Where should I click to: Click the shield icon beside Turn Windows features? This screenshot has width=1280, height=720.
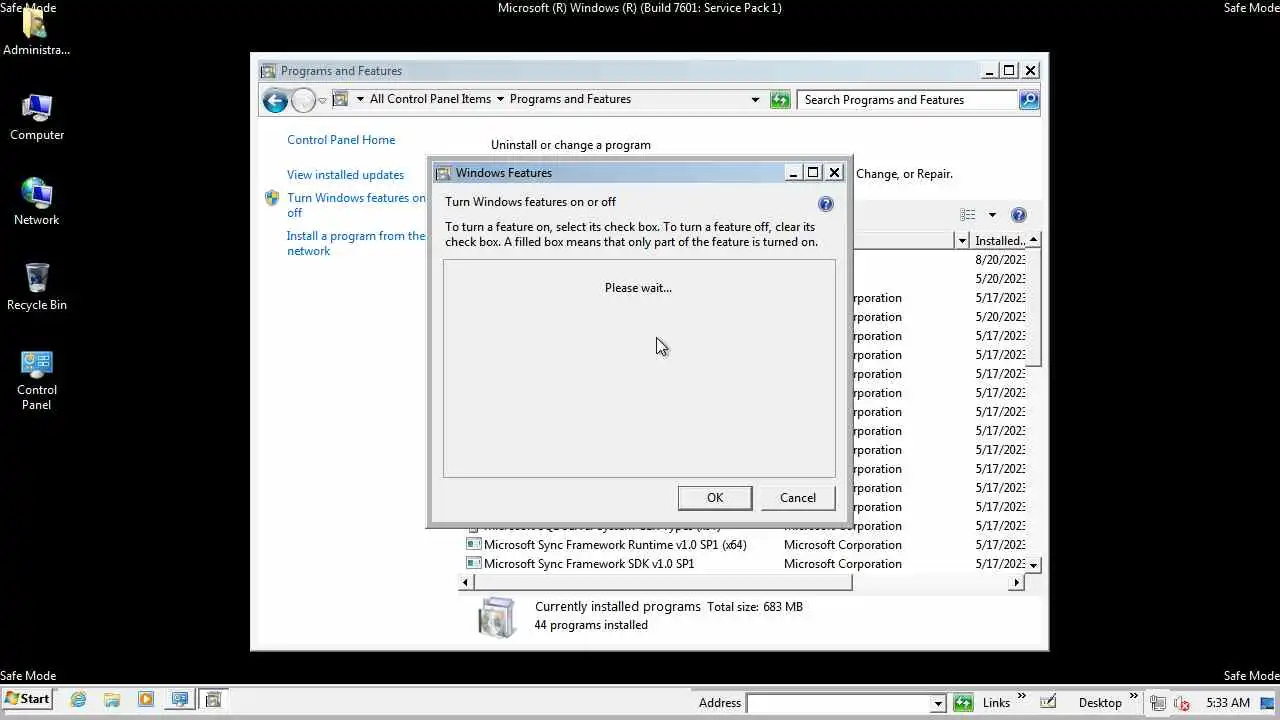(x=272, y=198)
